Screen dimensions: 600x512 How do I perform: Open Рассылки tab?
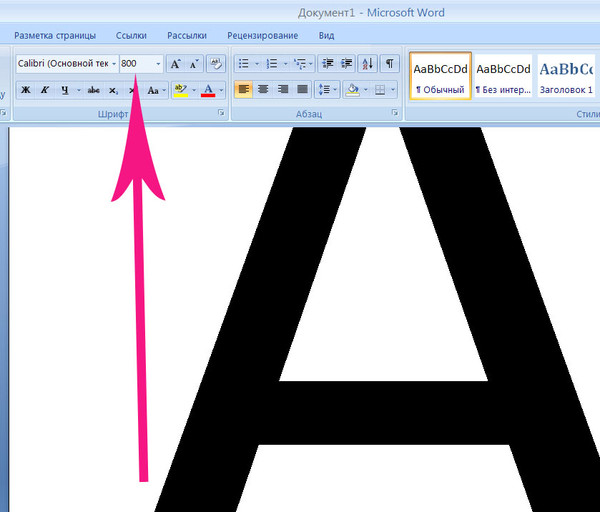187,36
